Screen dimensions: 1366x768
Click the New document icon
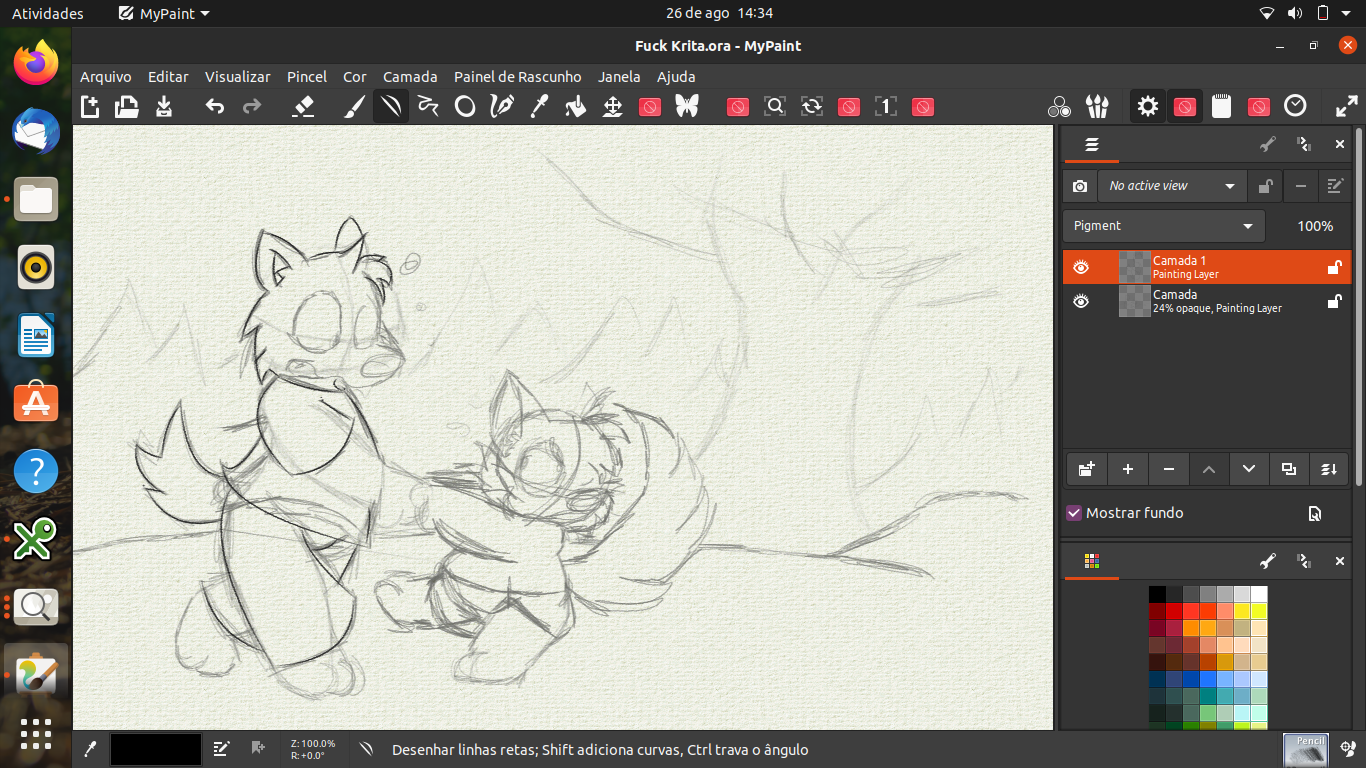coord(90,106)
